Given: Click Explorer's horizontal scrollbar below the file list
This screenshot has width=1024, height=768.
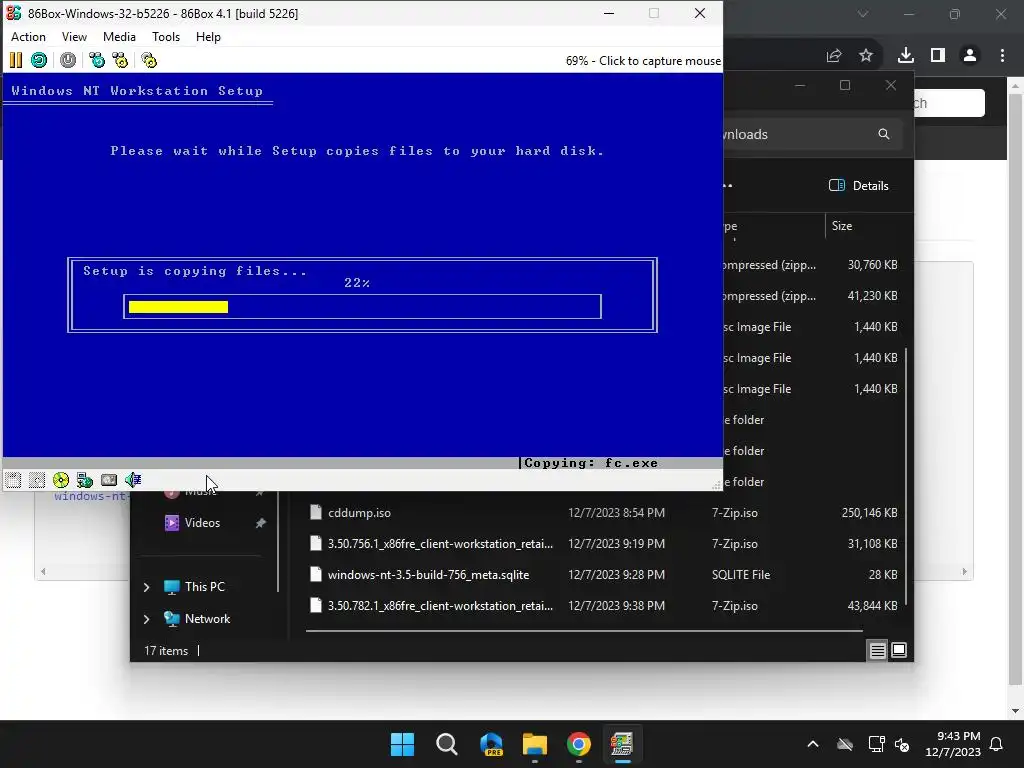Looking at the screenshot, I should tap(584, 631).
